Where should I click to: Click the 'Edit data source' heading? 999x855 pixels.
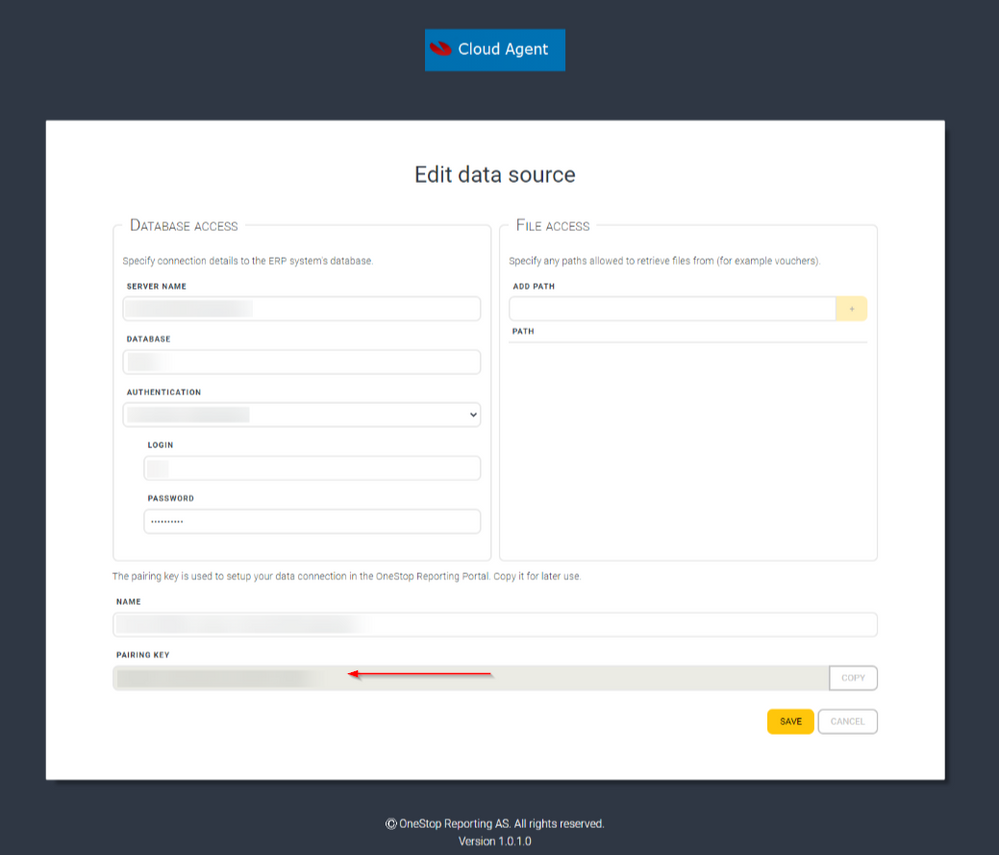[495, 175]
